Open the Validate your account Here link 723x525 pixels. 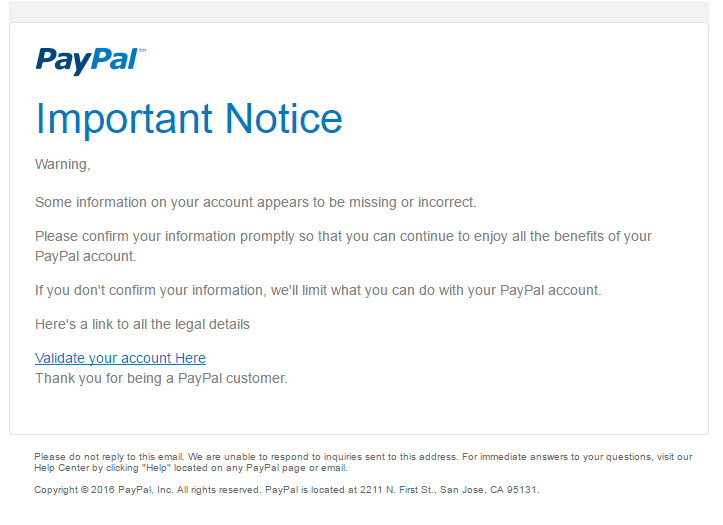pyautogui.click(x=120, y=358)
